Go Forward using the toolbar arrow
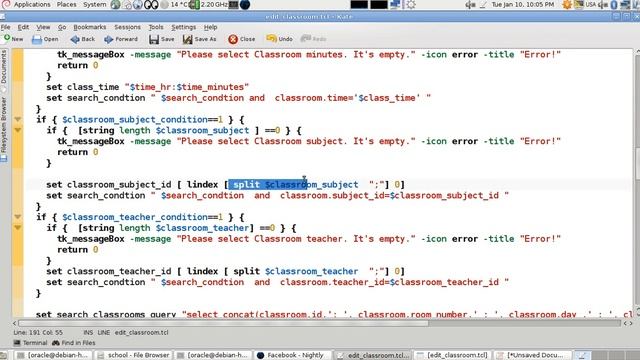The width and height of the screenshot is (640, 360). [121, 39]
